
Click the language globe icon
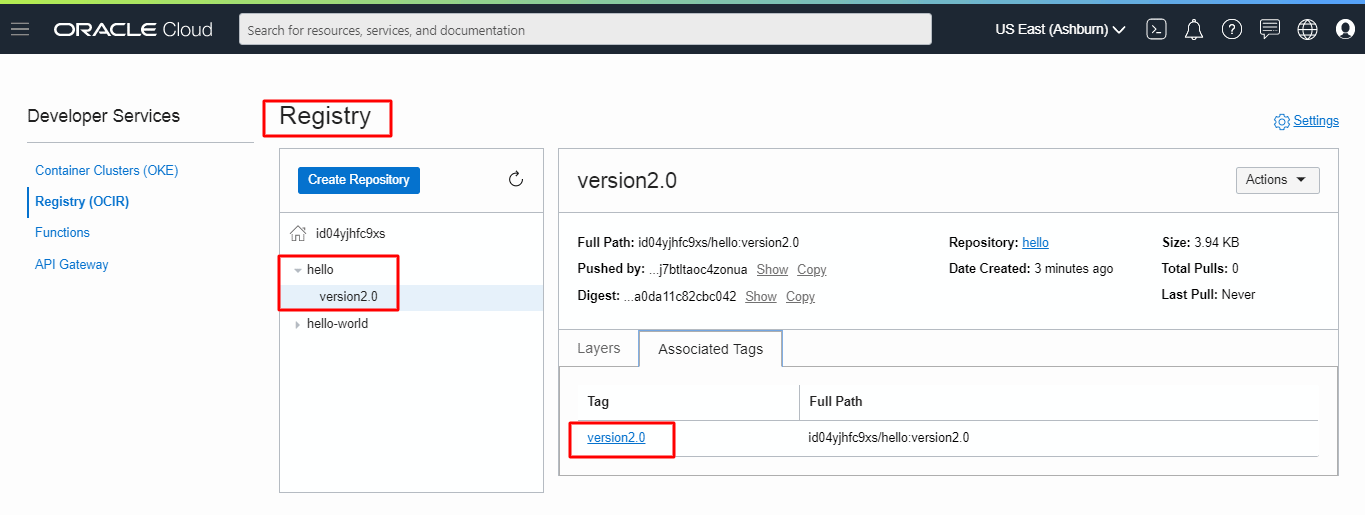point(1307,29)
